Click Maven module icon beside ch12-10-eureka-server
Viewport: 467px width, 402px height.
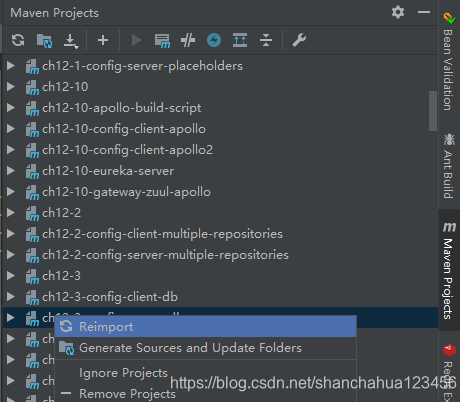tap(32, 171)
